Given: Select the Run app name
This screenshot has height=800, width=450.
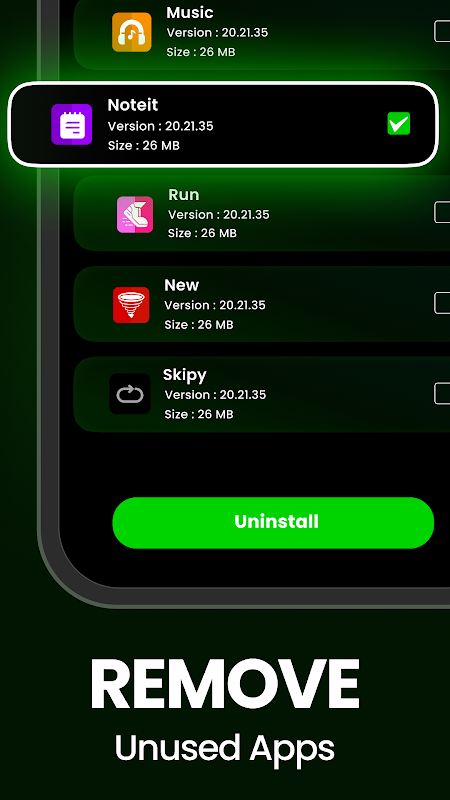Looking at the screenshot, I should pyautogui.click(x=184, y=195).
